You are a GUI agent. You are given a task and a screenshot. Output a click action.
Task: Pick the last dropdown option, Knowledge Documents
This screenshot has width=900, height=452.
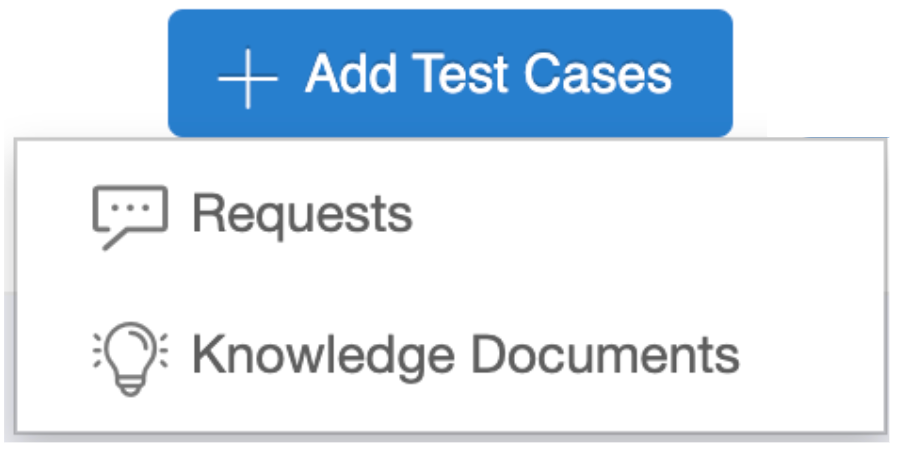point(465,355)
